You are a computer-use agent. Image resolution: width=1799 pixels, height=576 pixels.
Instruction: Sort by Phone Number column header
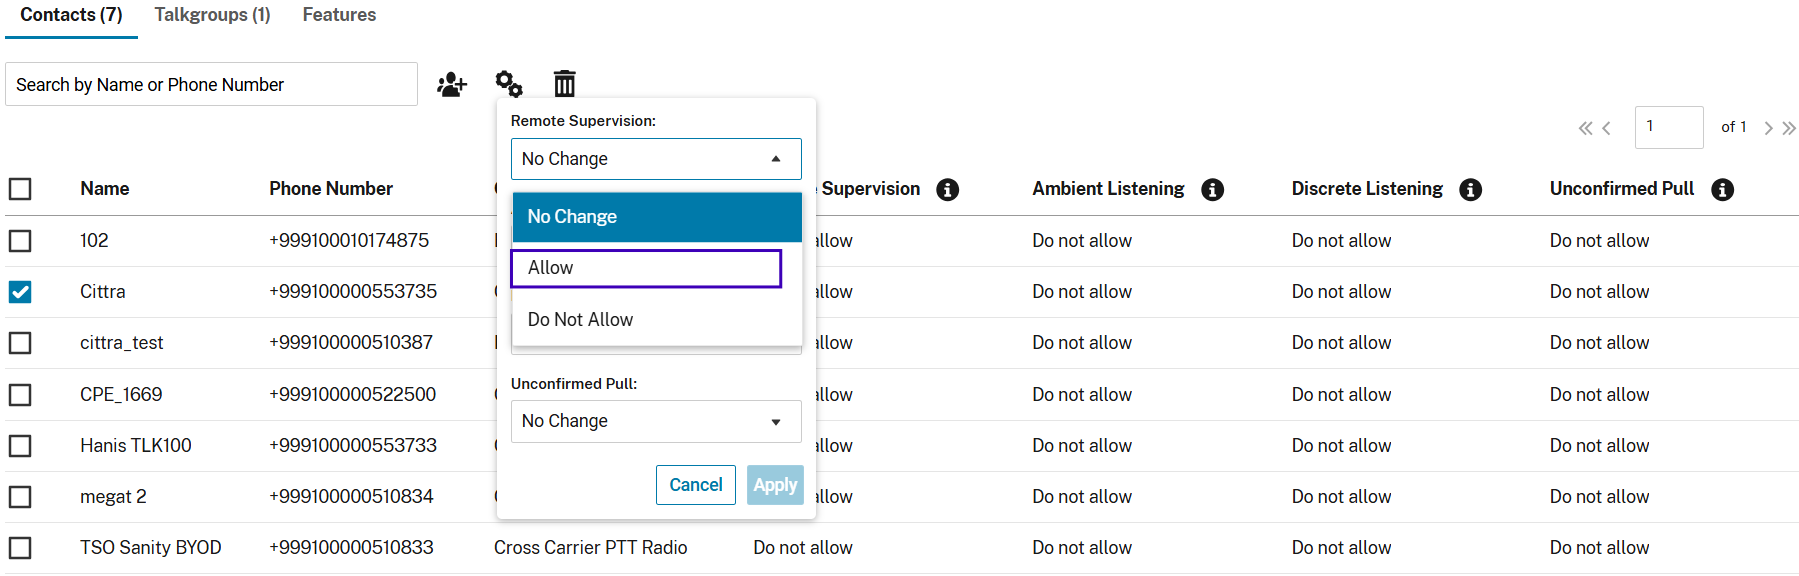[331, 189]
